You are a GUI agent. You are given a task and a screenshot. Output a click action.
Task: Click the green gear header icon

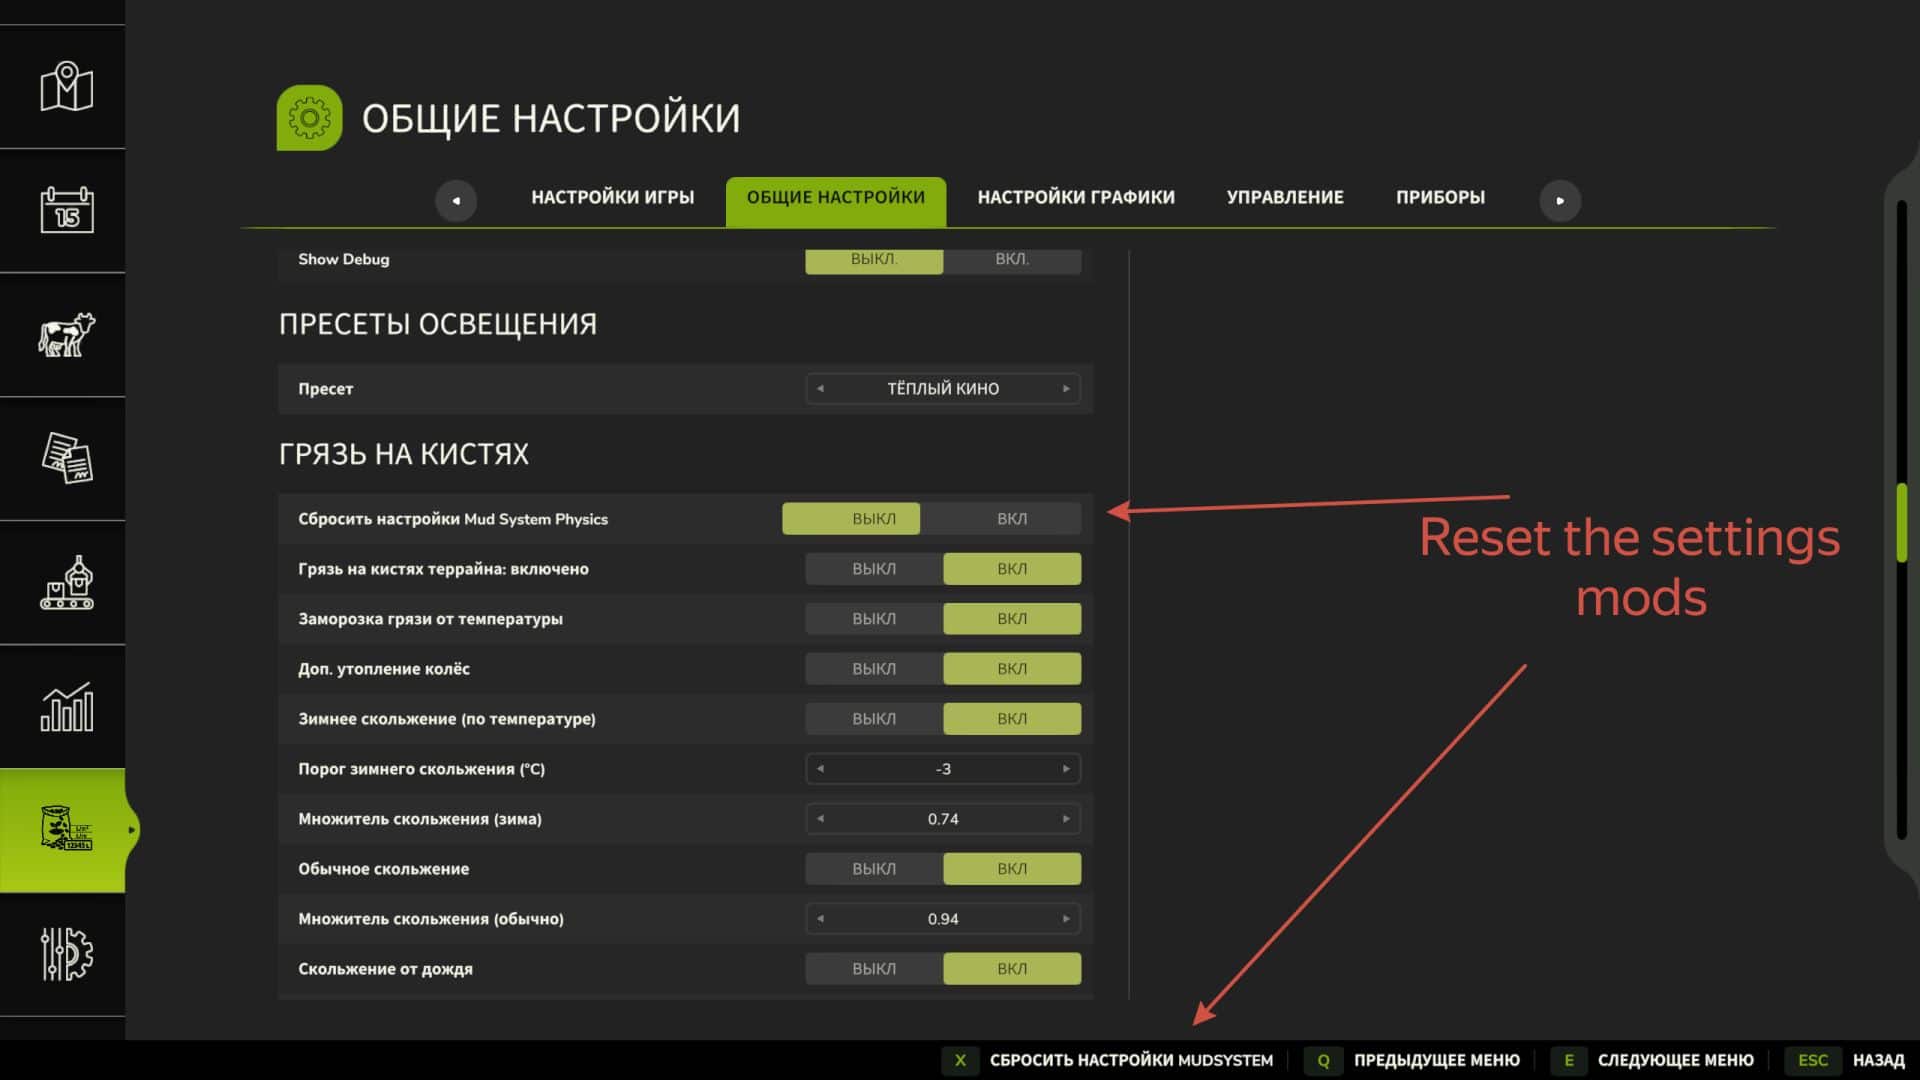pyautogui.click(x=309, y=118)
